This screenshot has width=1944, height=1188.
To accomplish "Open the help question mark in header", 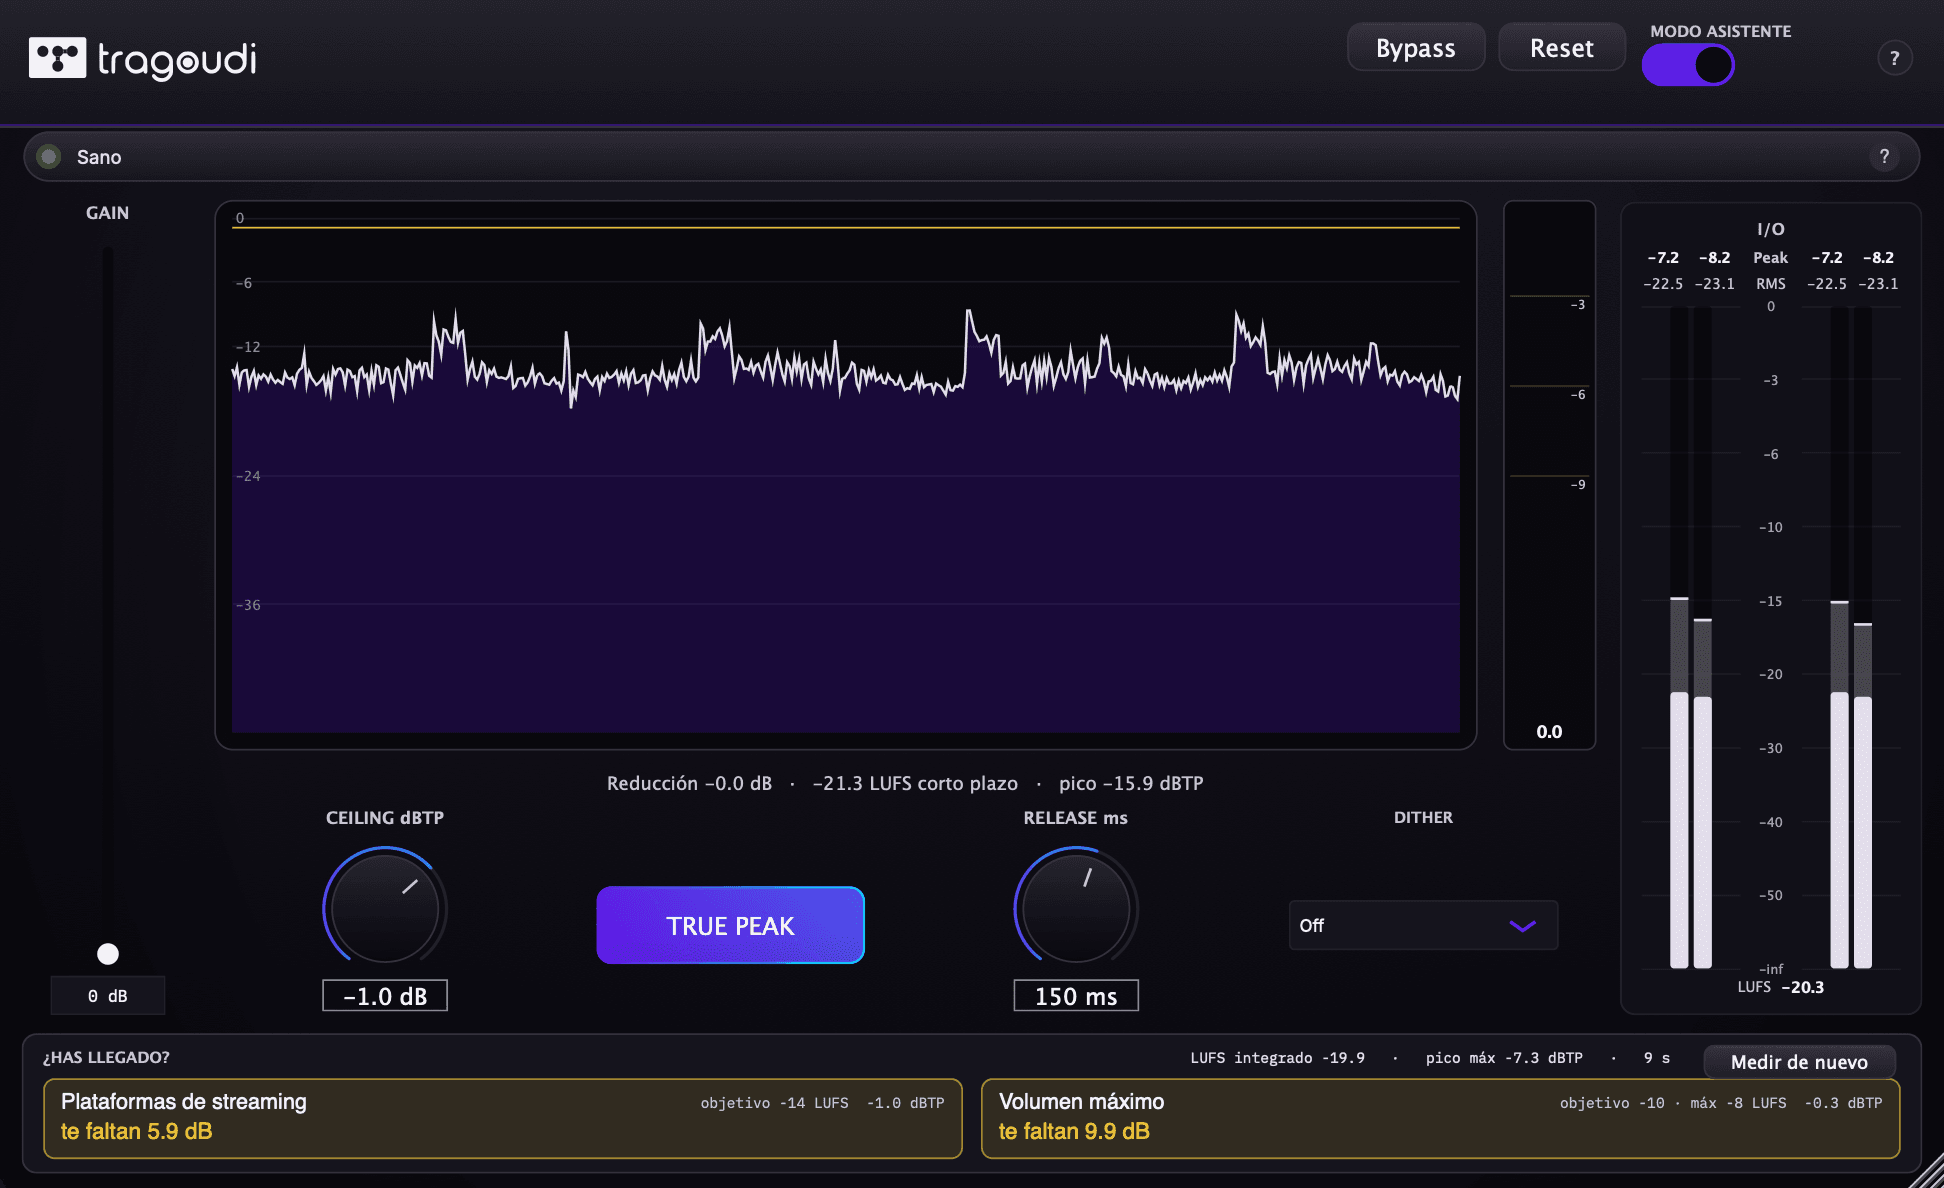I will click(1894, 59).
